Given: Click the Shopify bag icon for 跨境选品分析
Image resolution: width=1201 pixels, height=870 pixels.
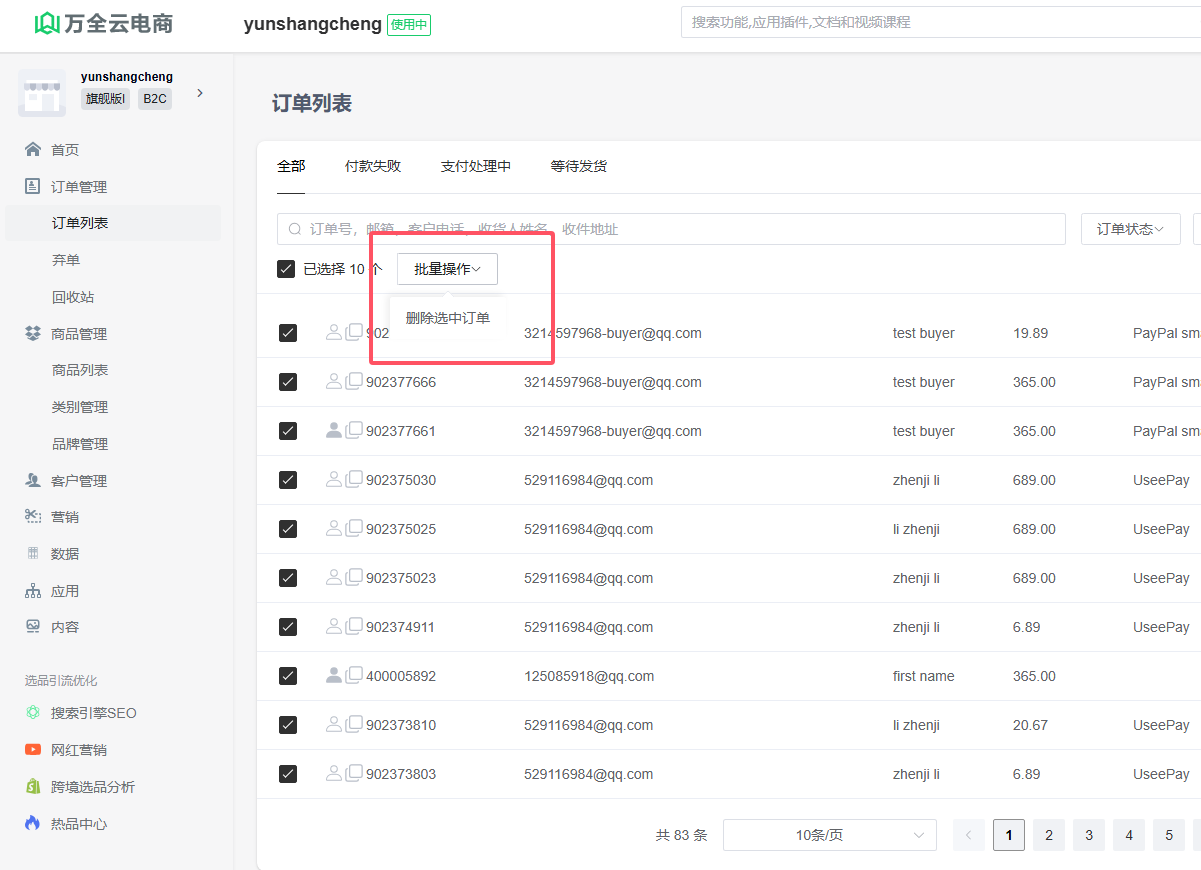Looking at the screenshot, I should tap(33, 787).
